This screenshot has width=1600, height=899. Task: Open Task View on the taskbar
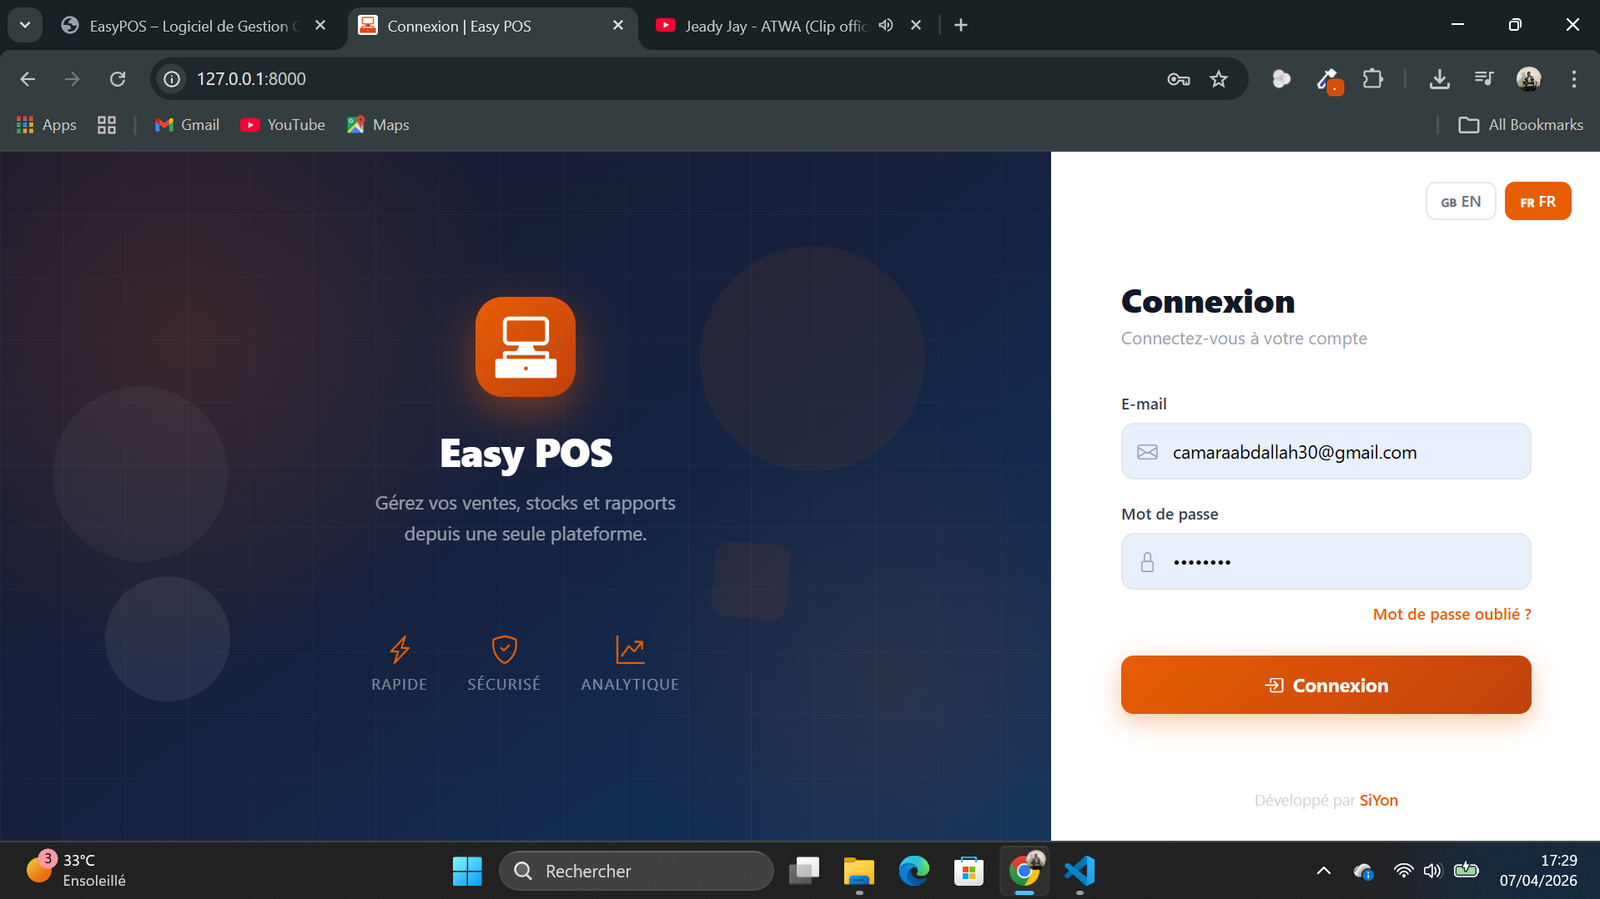pyautogui.click(x=804, y=871)
